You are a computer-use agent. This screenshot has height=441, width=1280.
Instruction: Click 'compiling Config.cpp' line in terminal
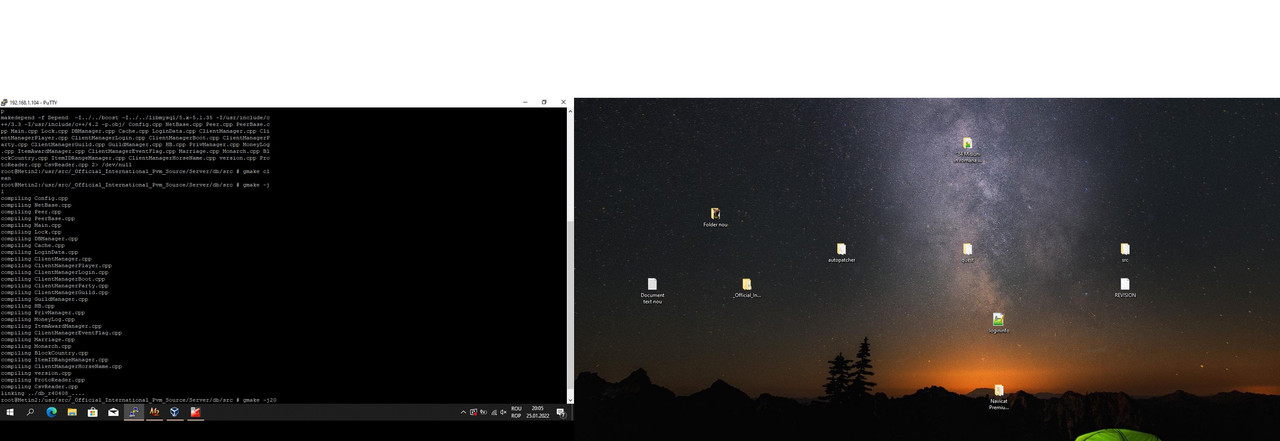tap(34, 198)
